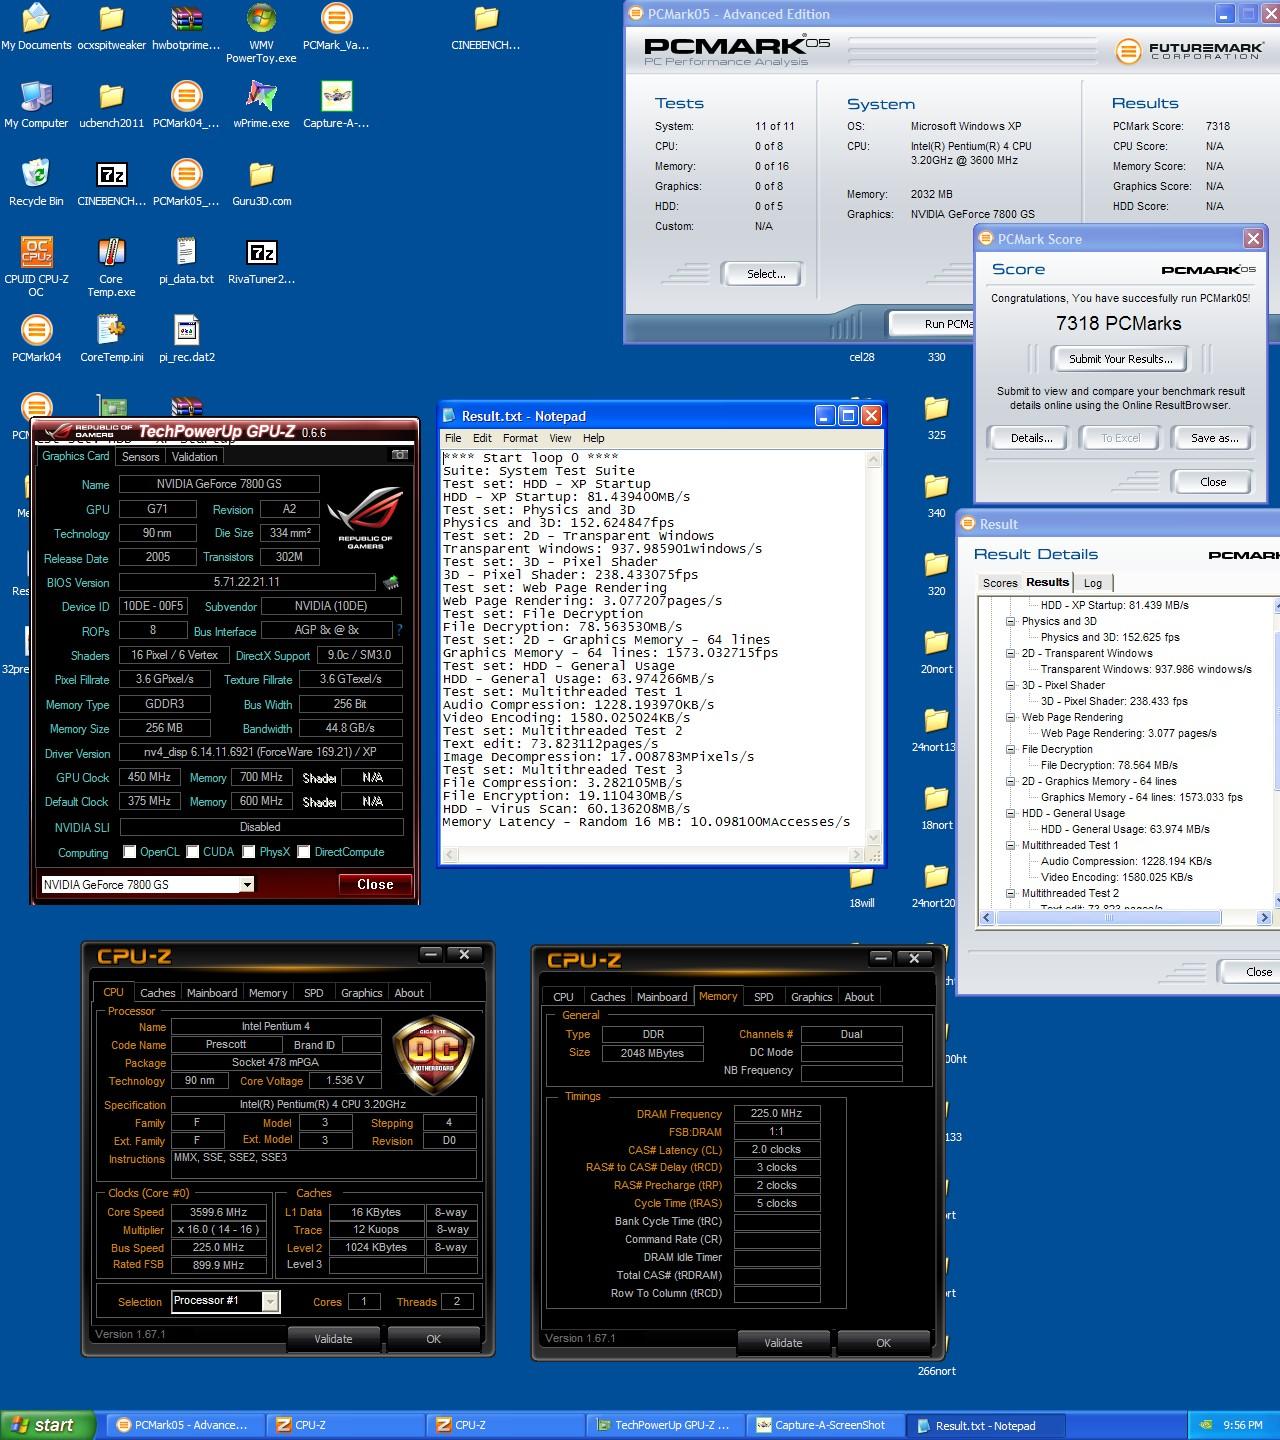
Task: Collapse the 2D - Transparent Windows node
Action: point(1010,653)
